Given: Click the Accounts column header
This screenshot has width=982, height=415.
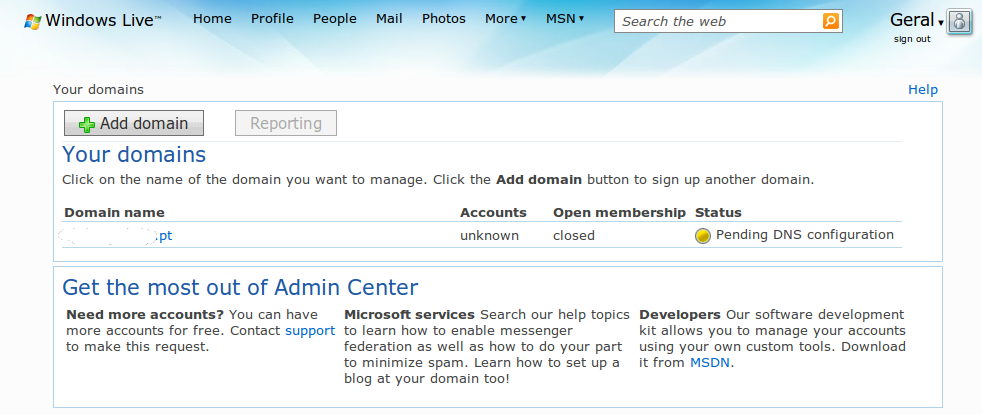Looking at the screenshot, I should tap(494, 213).
